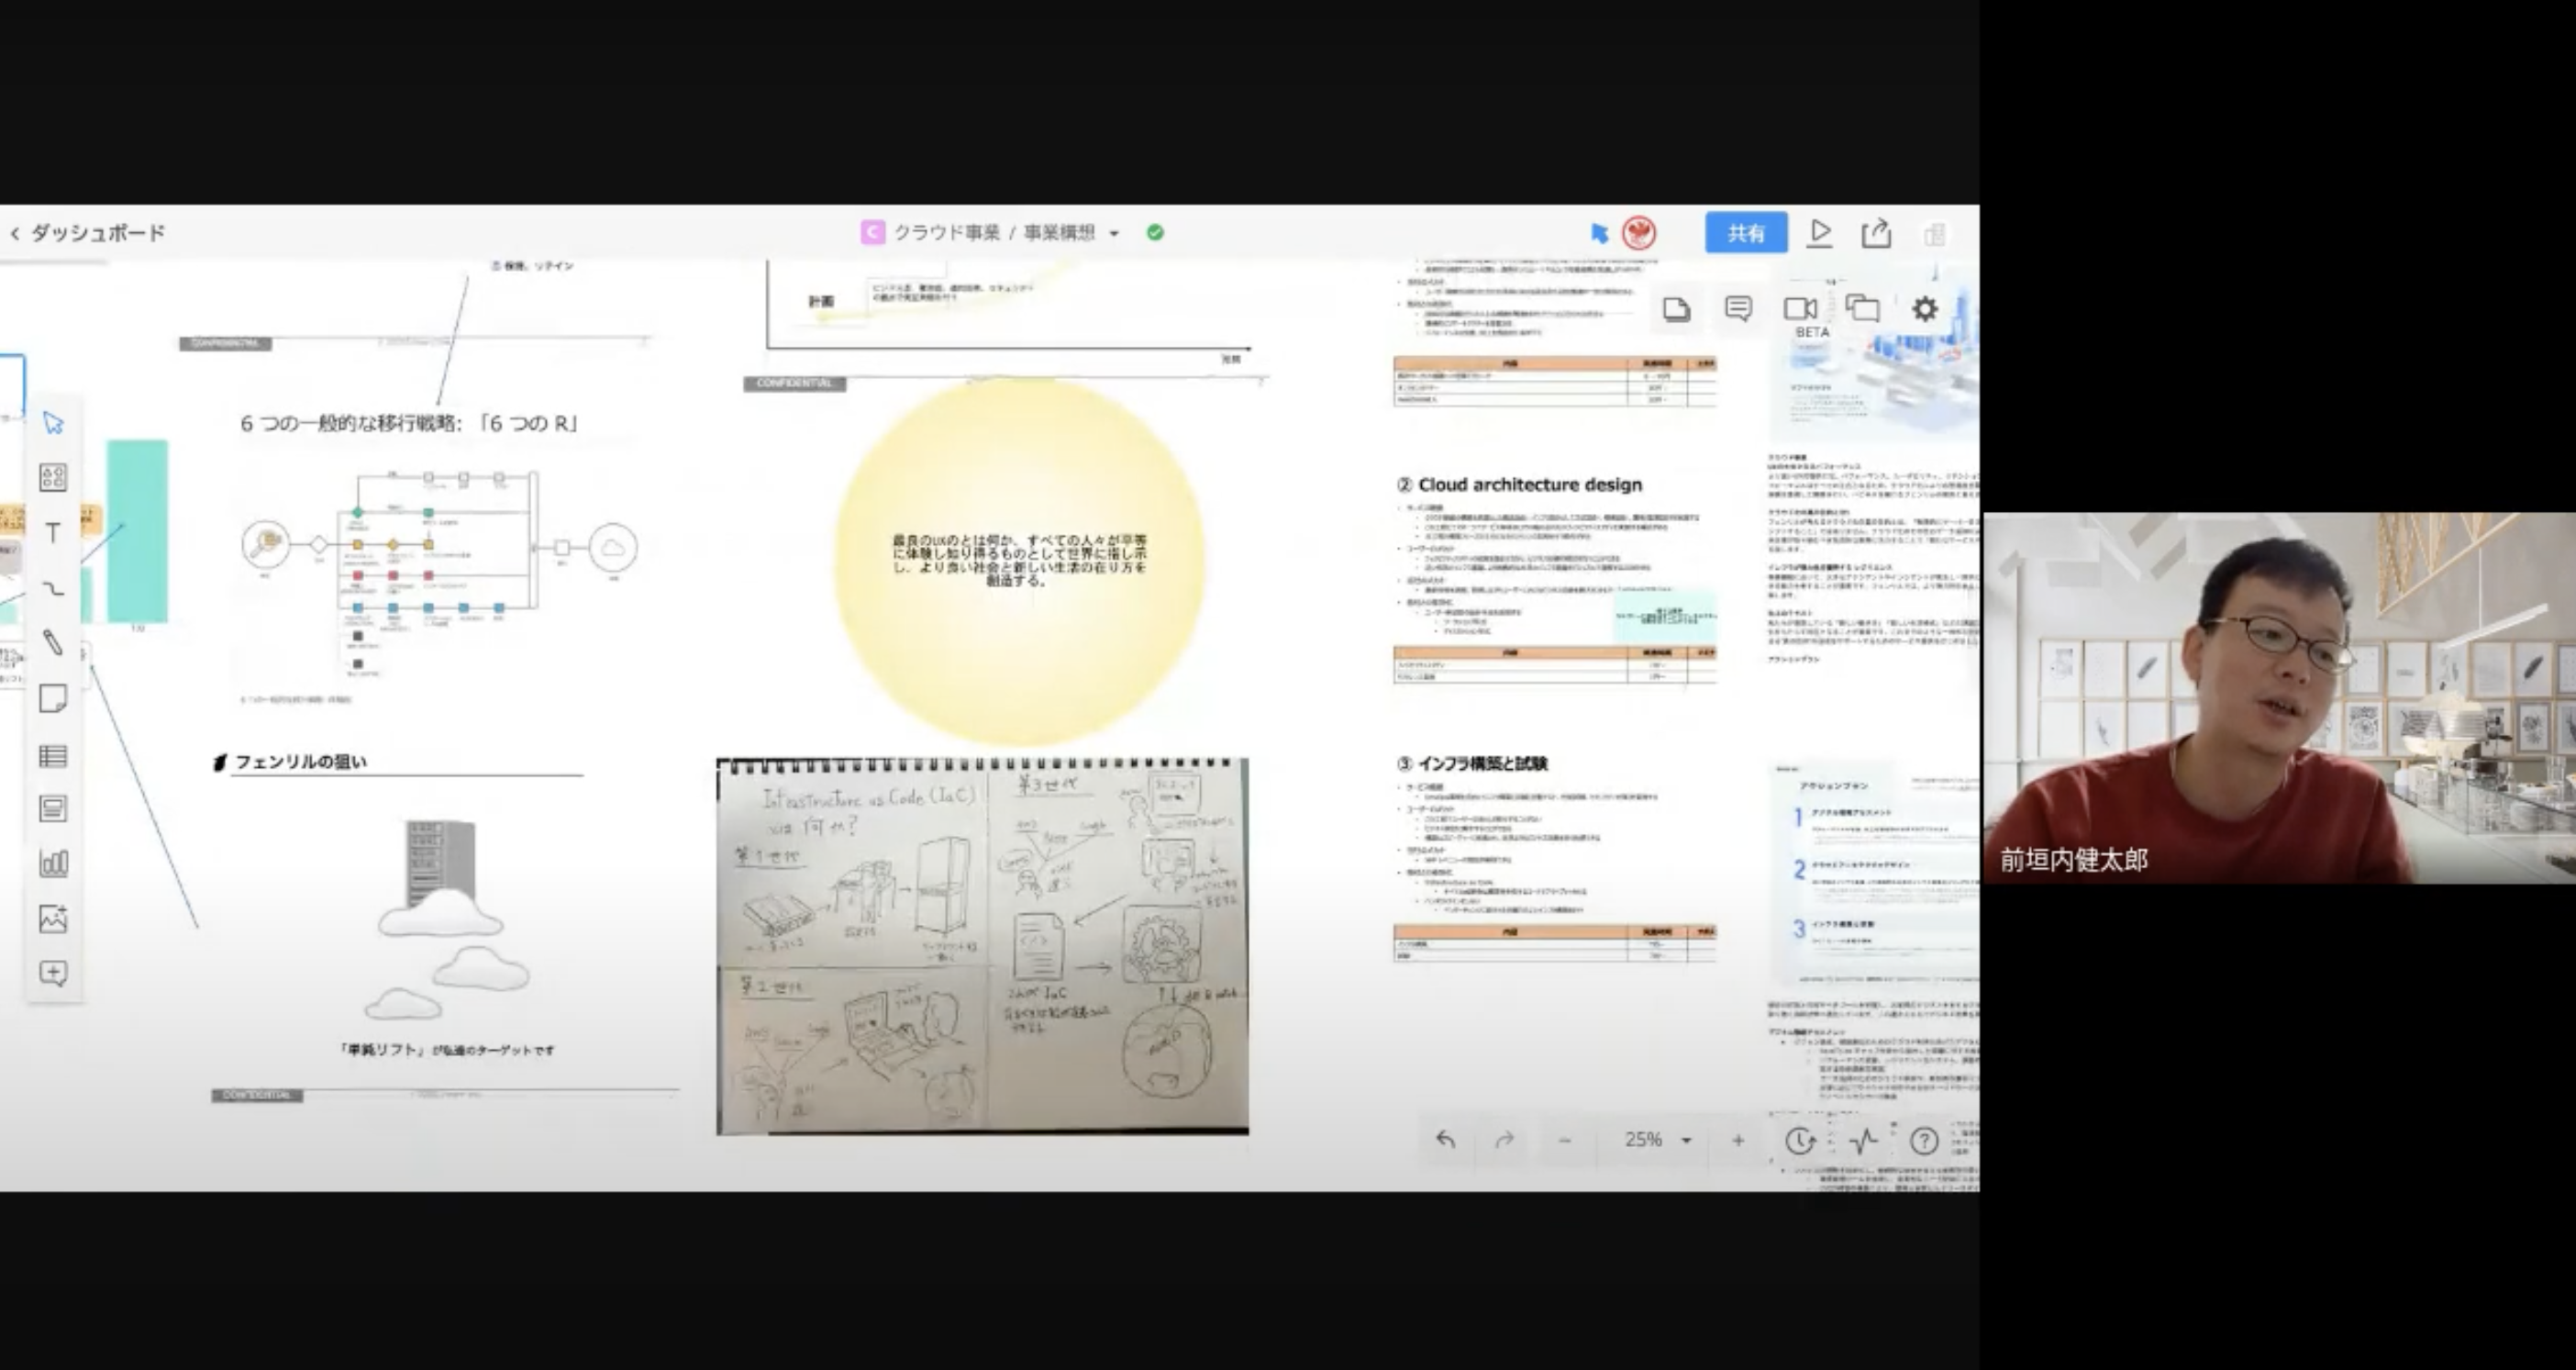
Task: Insert a table using the toolbar
Action: pos(53,755)
